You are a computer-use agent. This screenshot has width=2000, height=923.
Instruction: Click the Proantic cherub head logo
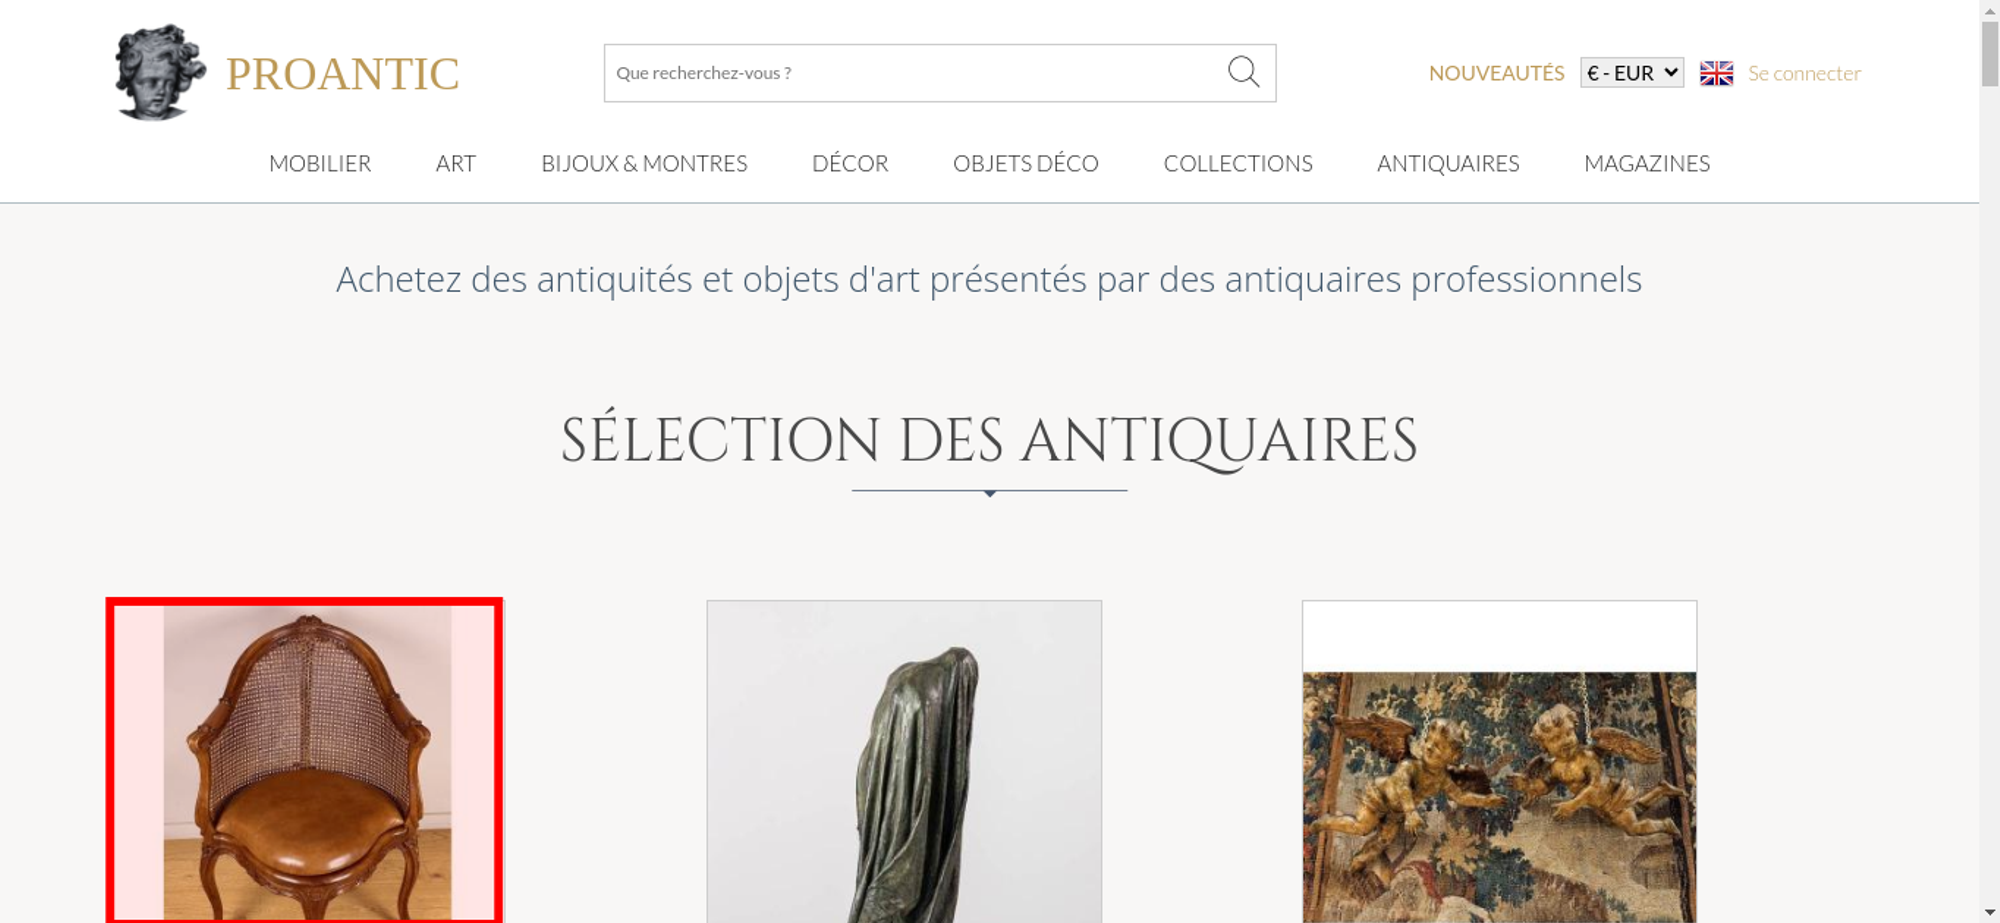(159, 73)
